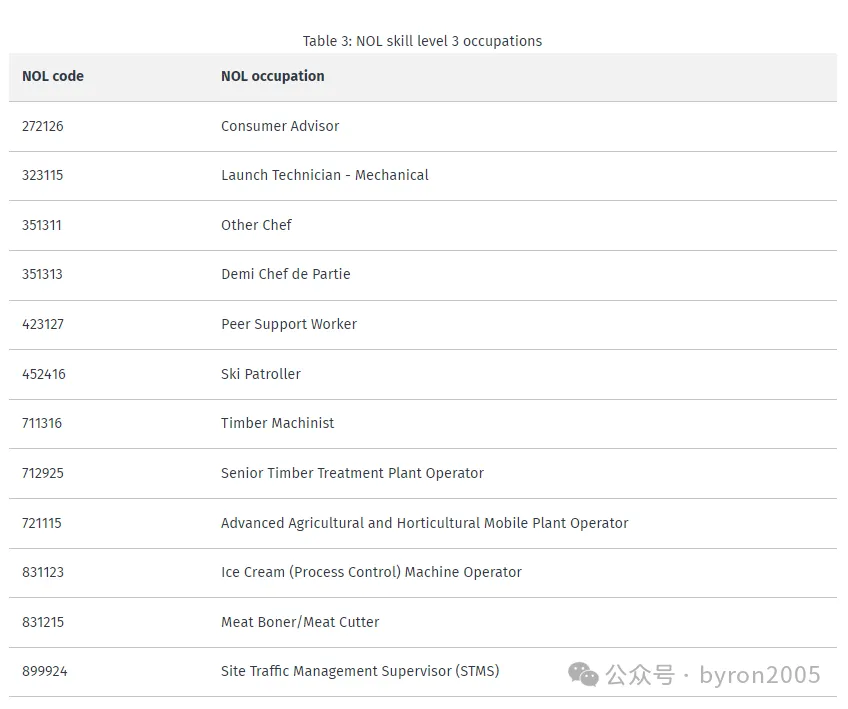The height and width of the screenshot is (709, 848).
Task: Select the Peer Support Worker occupation
Action: click(289, 324)
